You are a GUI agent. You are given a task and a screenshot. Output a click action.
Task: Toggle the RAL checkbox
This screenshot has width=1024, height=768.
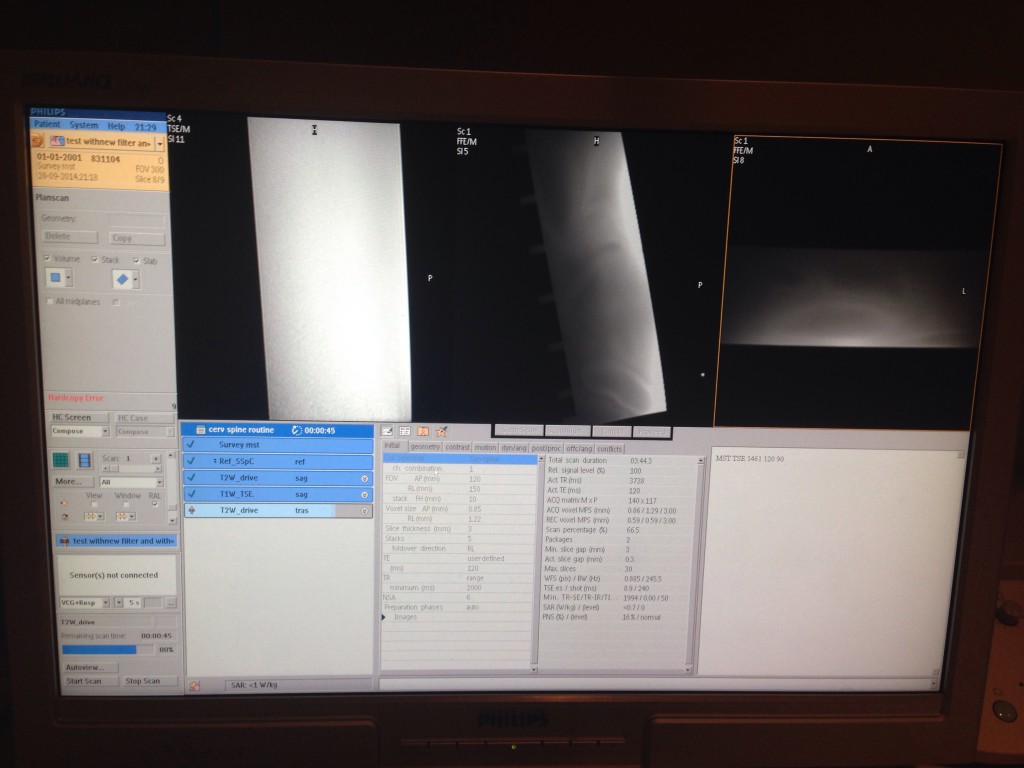pyautogui.click(x=155, y=505)
